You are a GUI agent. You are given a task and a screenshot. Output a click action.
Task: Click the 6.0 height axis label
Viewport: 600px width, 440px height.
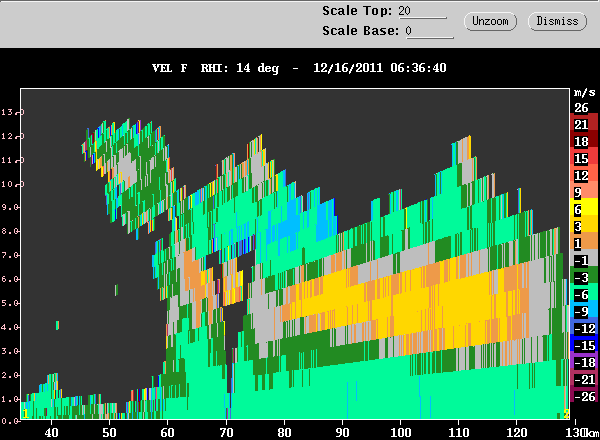(11, 279)
